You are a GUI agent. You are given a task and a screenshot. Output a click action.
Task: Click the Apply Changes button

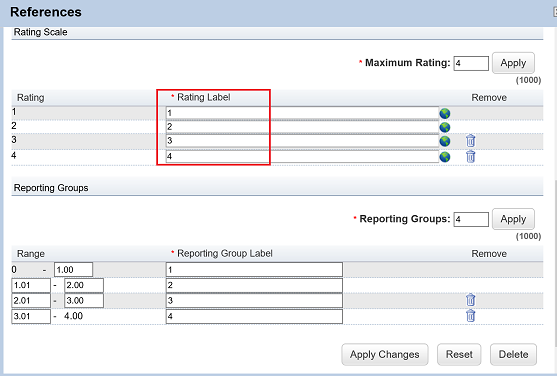coord(385,354)
